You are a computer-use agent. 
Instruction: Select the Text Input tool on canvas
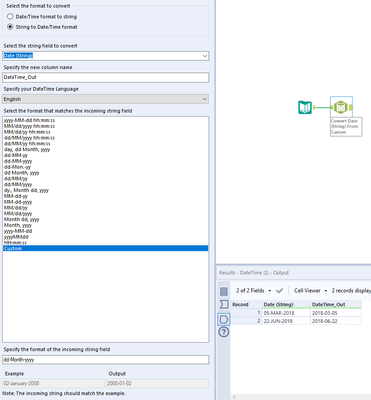(305, 107)
